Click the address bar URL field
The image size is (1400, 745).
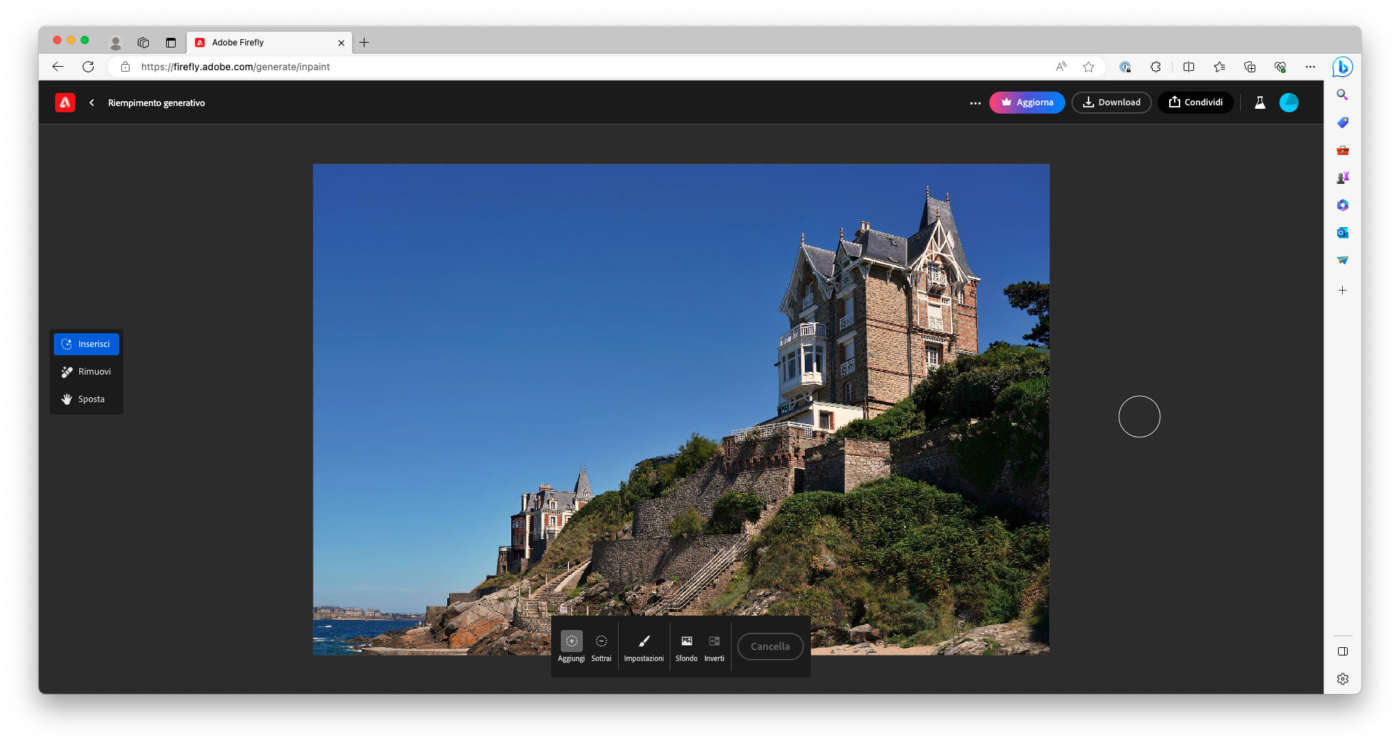pos(580,67)
